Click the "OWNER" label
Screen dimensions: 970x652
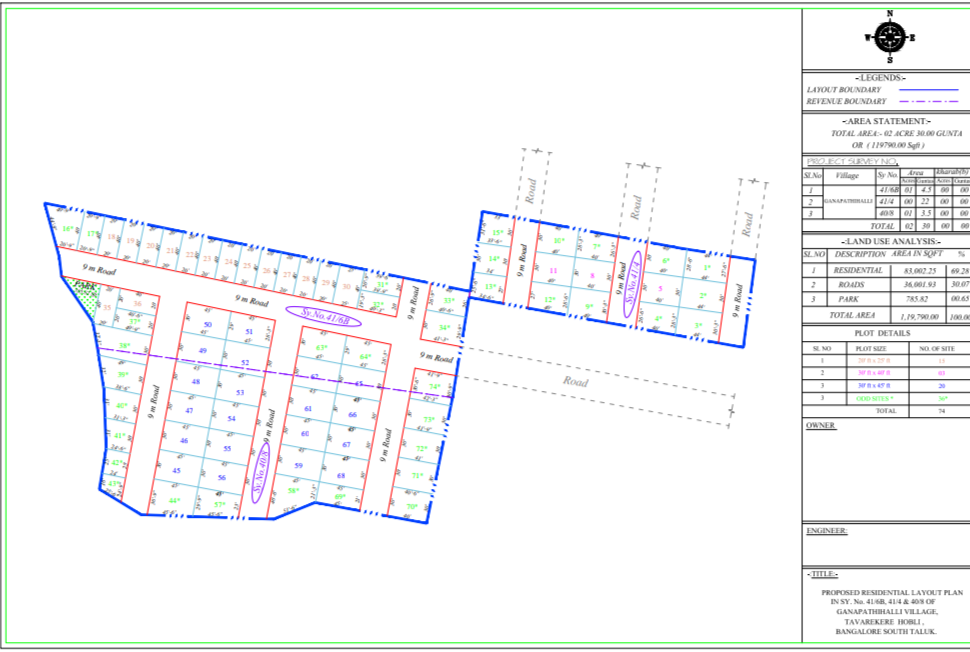click(820, 426)
